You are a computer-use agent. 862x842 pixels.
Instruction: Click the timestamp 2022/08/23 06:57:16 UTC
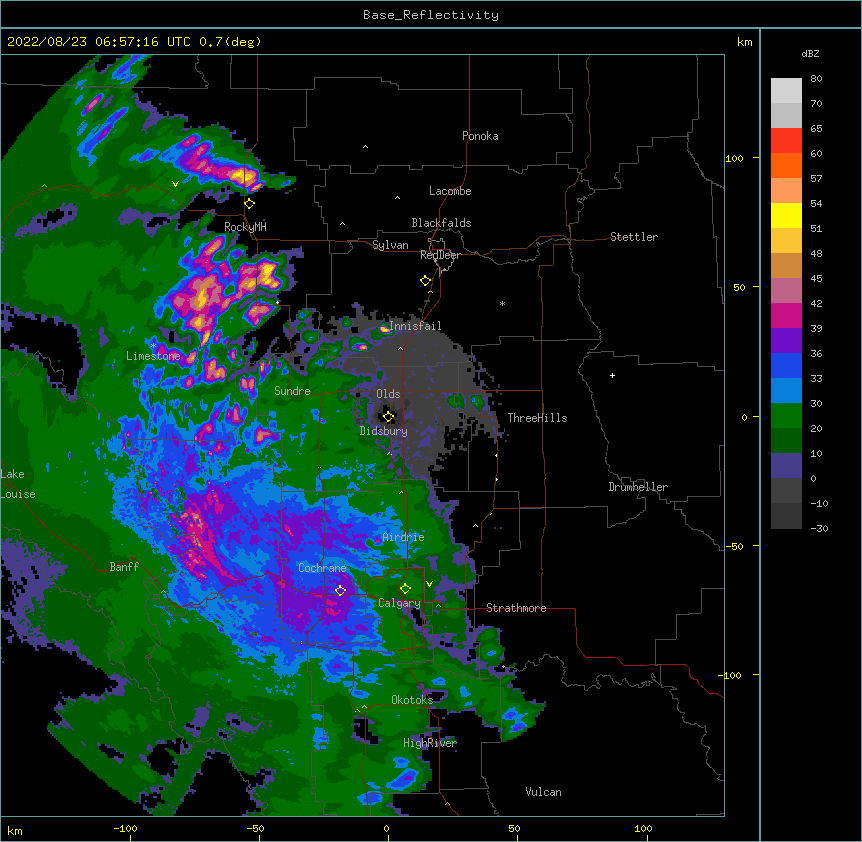pos(98,42)
